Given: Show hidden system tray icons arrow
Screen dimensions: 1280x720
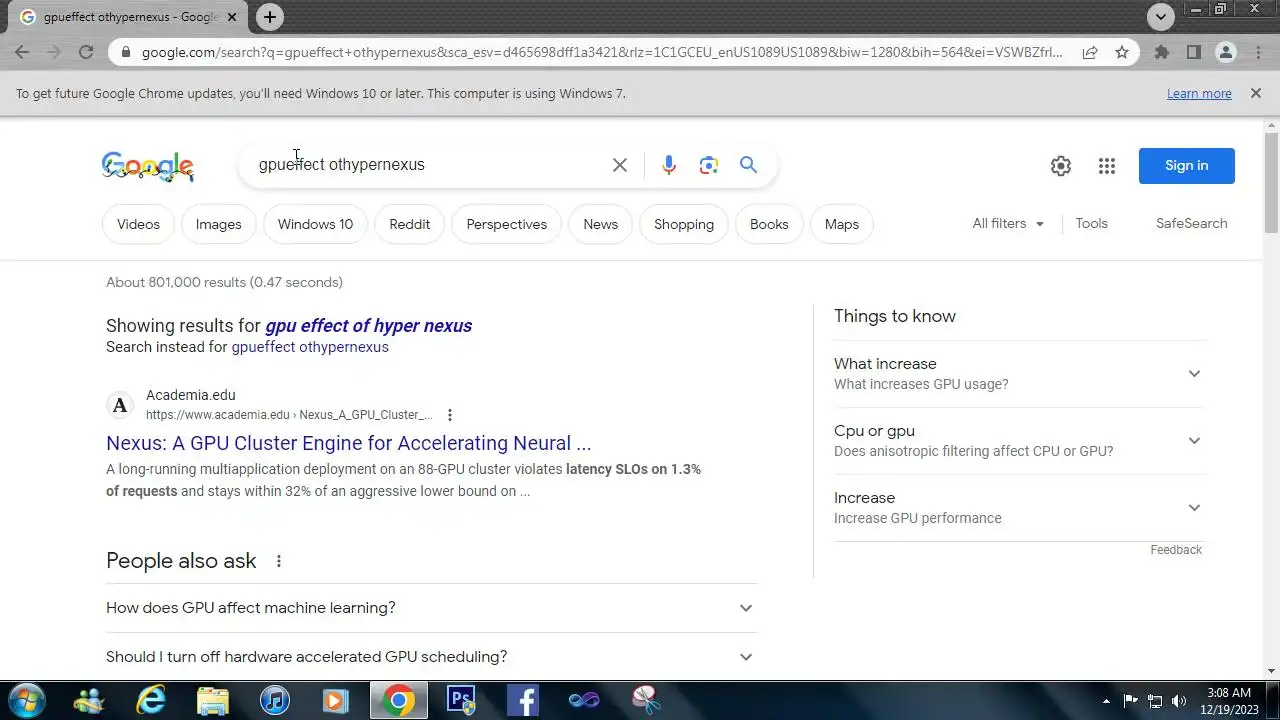Looking at the screenshot, I should pyautogui.click(x=1106, y=701).
